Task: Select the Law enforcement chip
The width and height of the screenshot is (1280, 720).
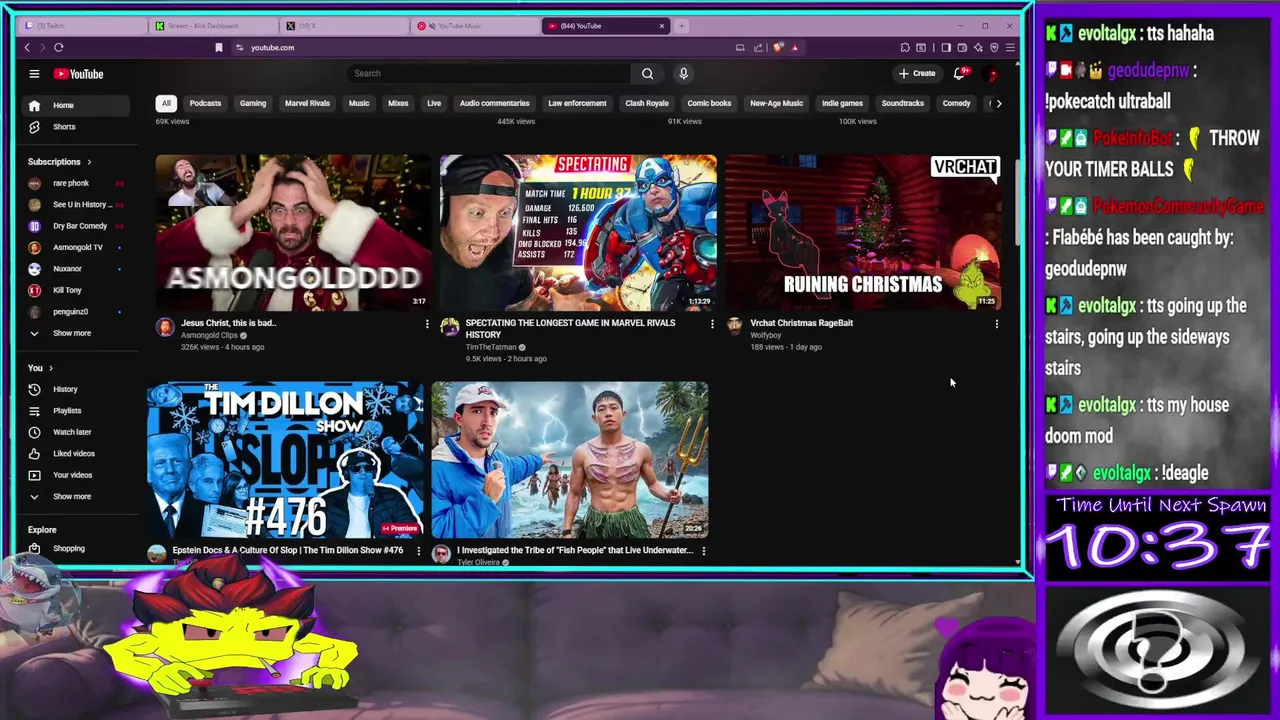Action: tap(577, 103)
